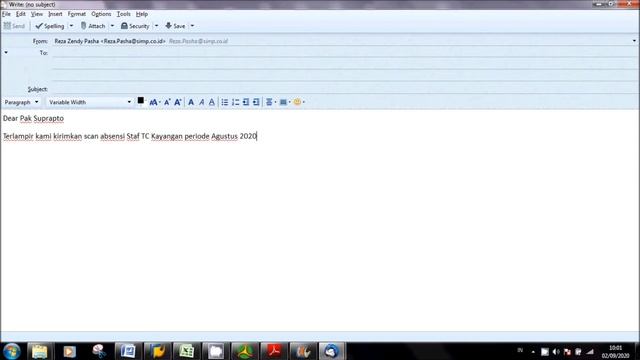The width and height of the screenshot is (640, 360).
Task: Show hidden tray icons arrow
Action: (x=533, y=351)
